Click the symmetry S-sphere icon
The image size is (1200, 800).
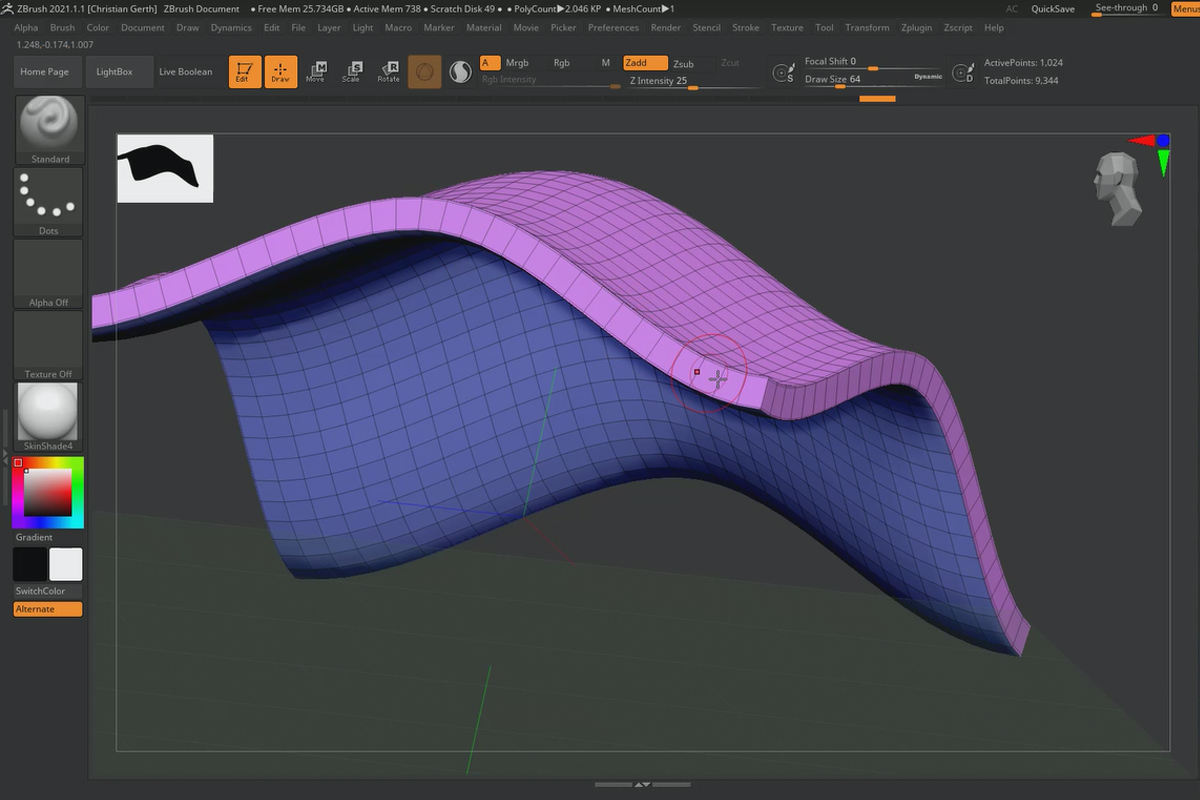[460, 72]
